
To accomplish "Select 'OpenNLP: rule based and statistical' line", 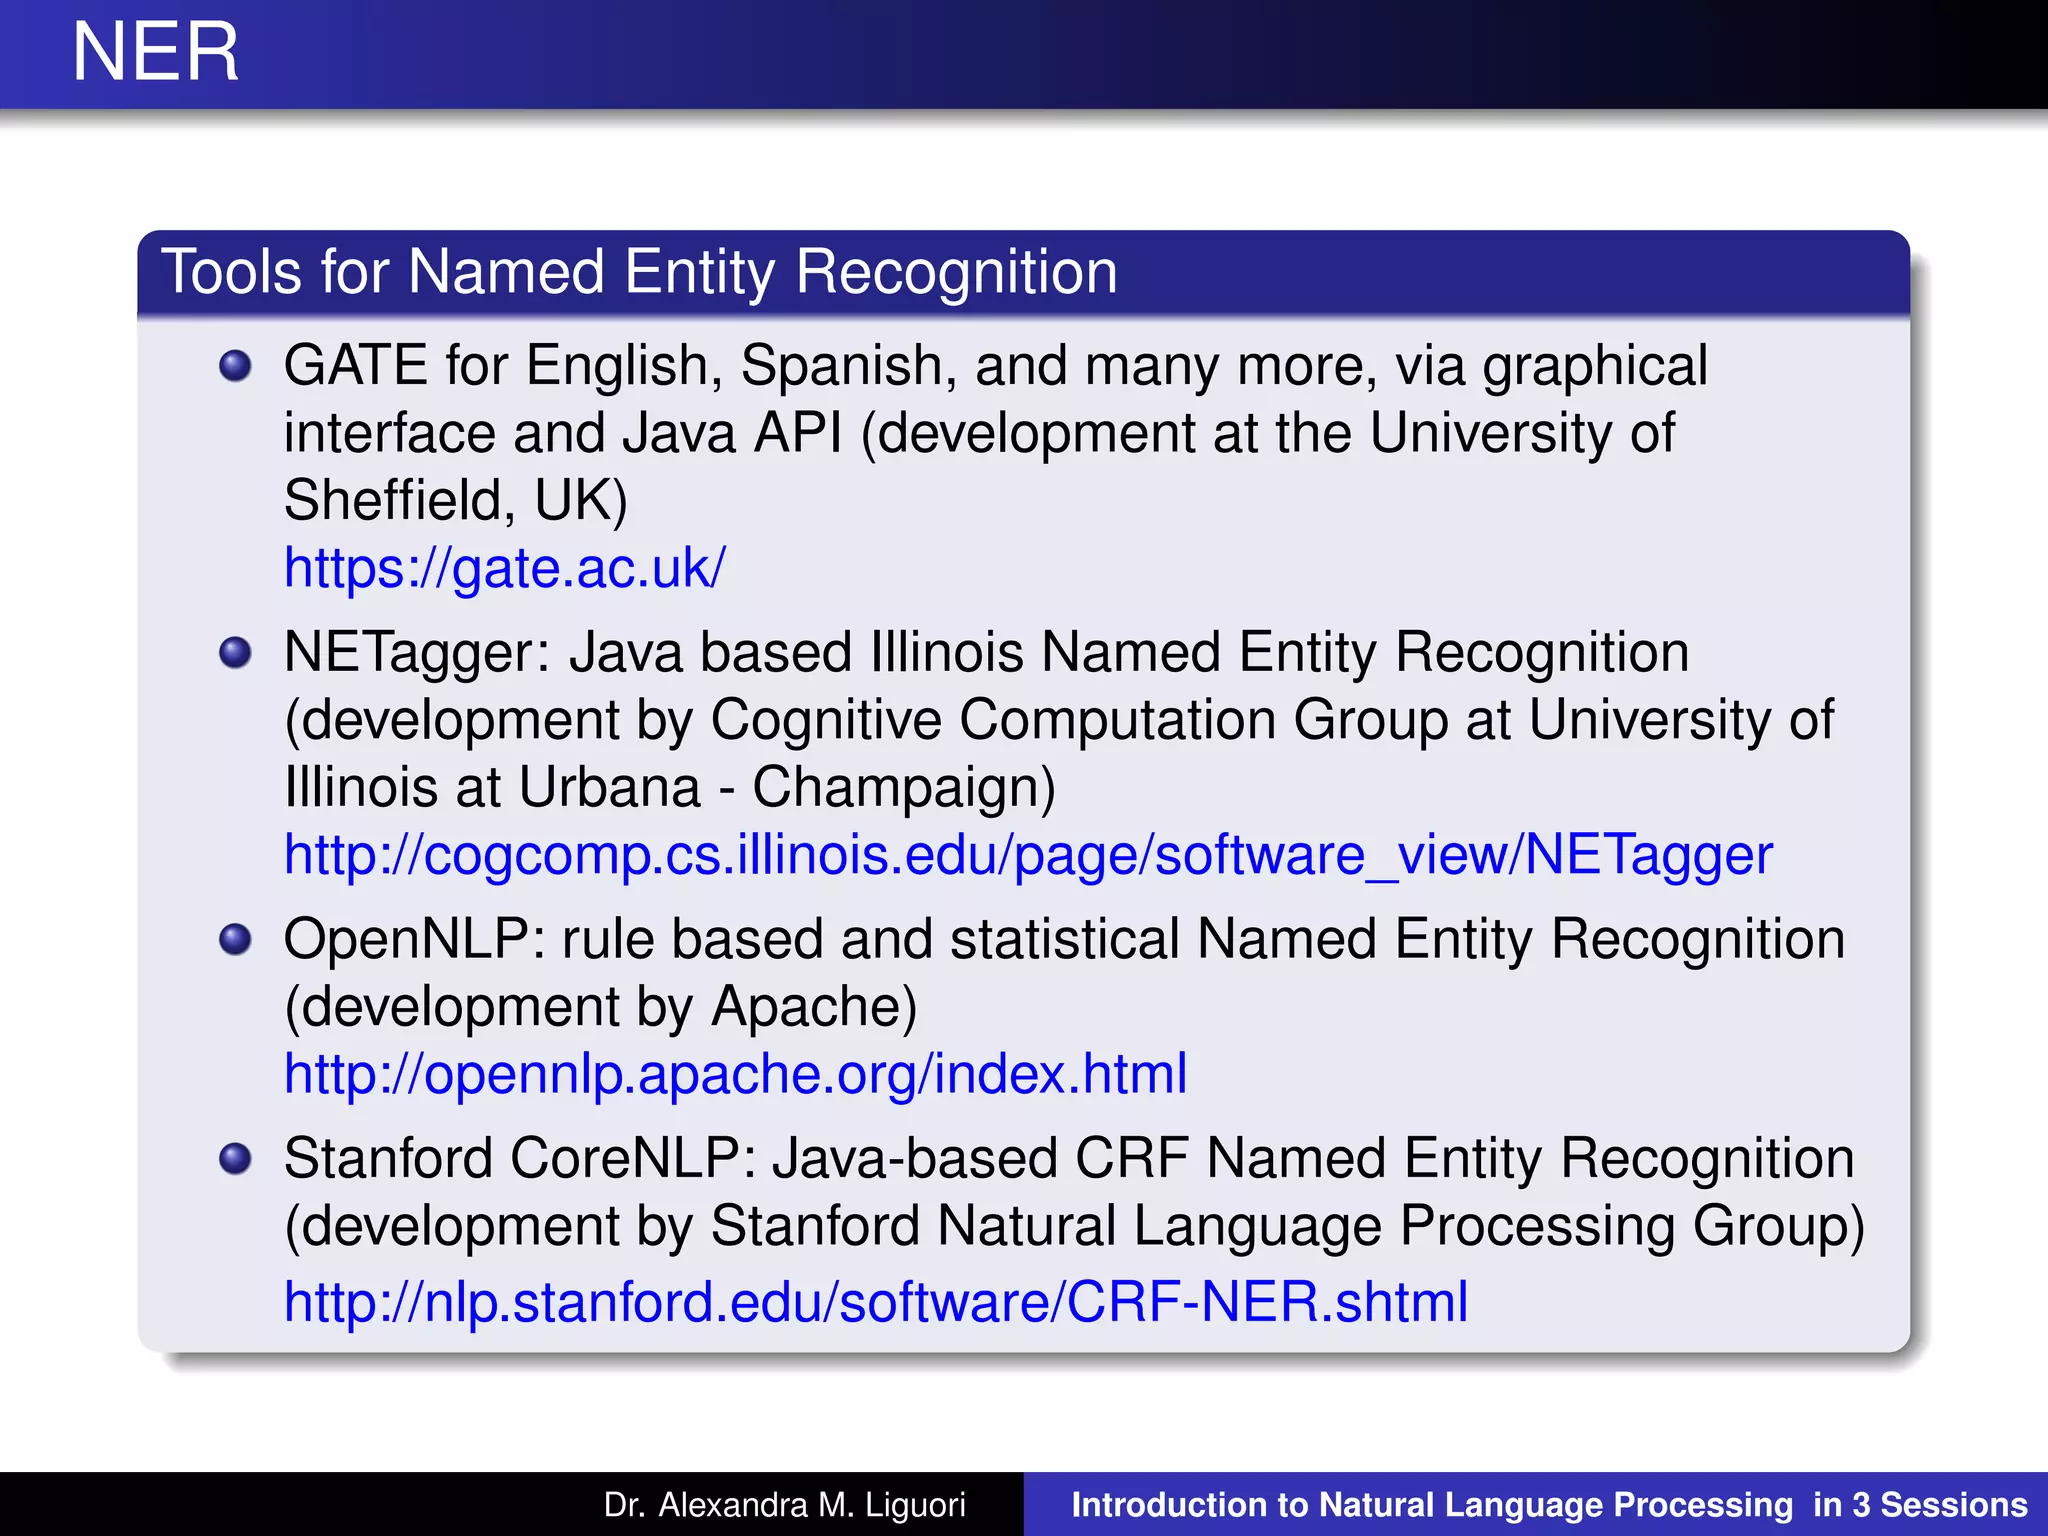I will (x=1065, y=939).
